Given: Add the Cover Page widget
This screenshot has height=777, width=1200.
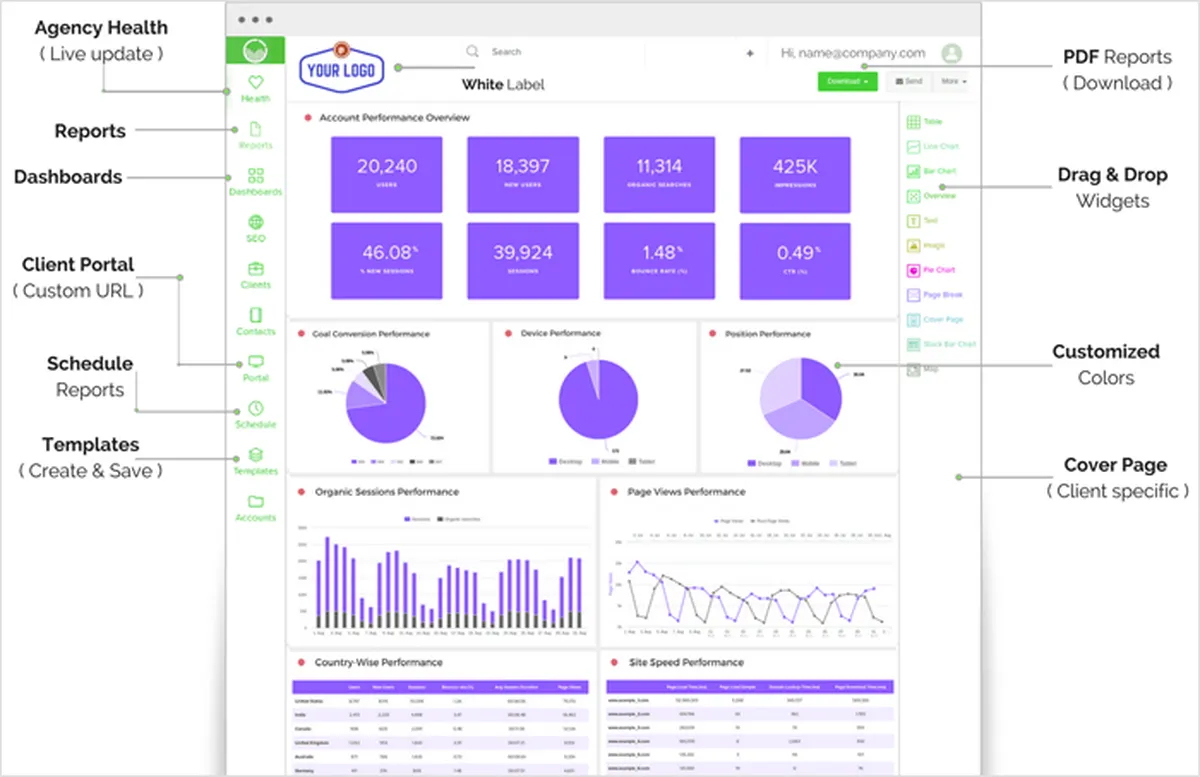Looking at the screenshot, I should [x=934, y=320].
